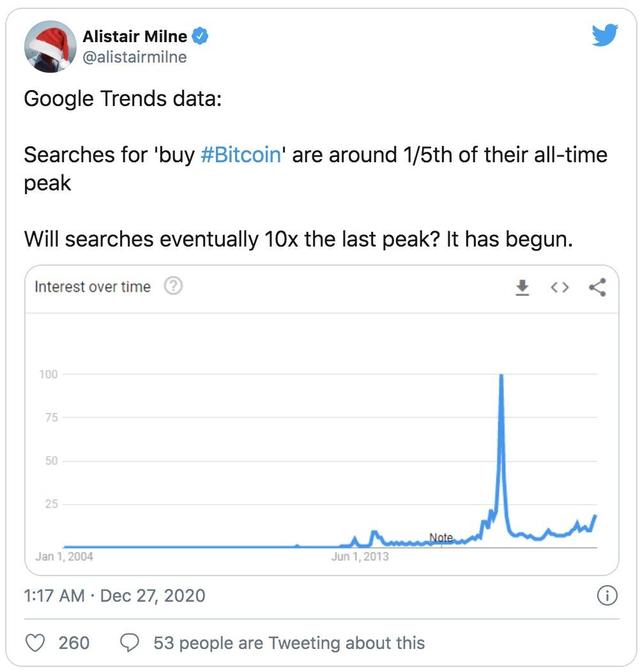This screenshot has width=640, height=672.
Task: Click the peak spike of the trend line
Action: [x=500, y=378]
